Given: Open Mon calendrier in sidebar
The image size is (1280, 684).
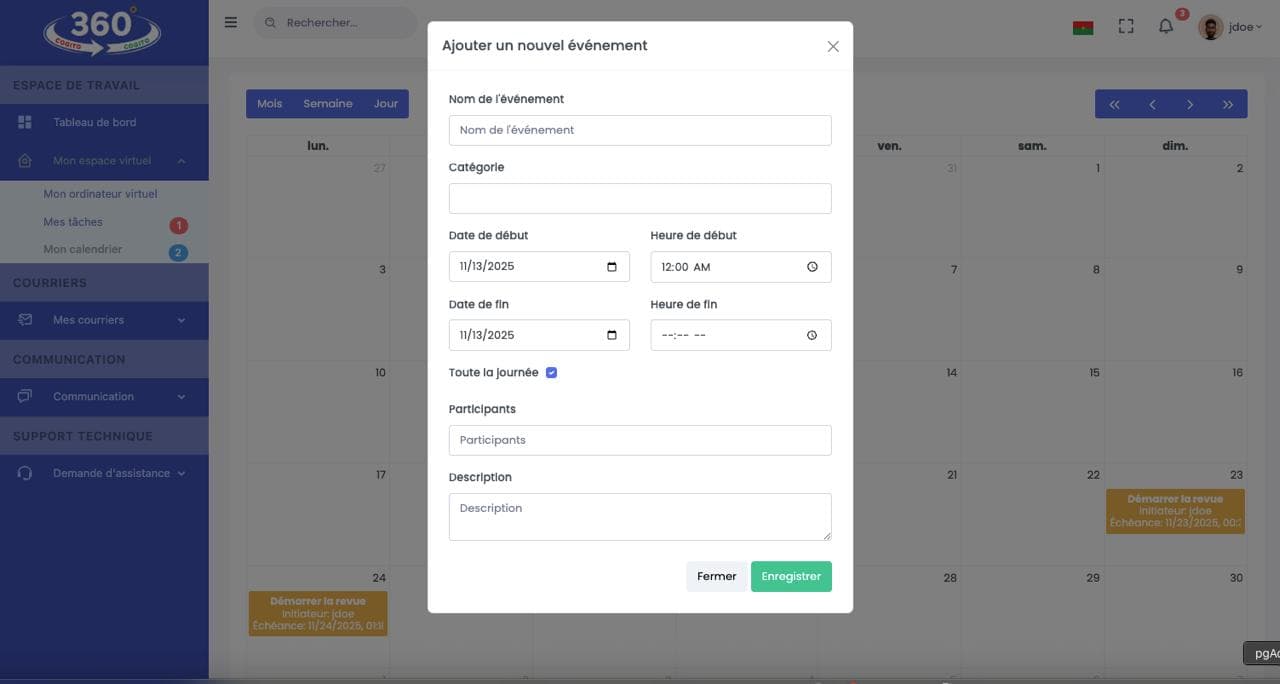Looking at the screenshot, I should 83,249.
